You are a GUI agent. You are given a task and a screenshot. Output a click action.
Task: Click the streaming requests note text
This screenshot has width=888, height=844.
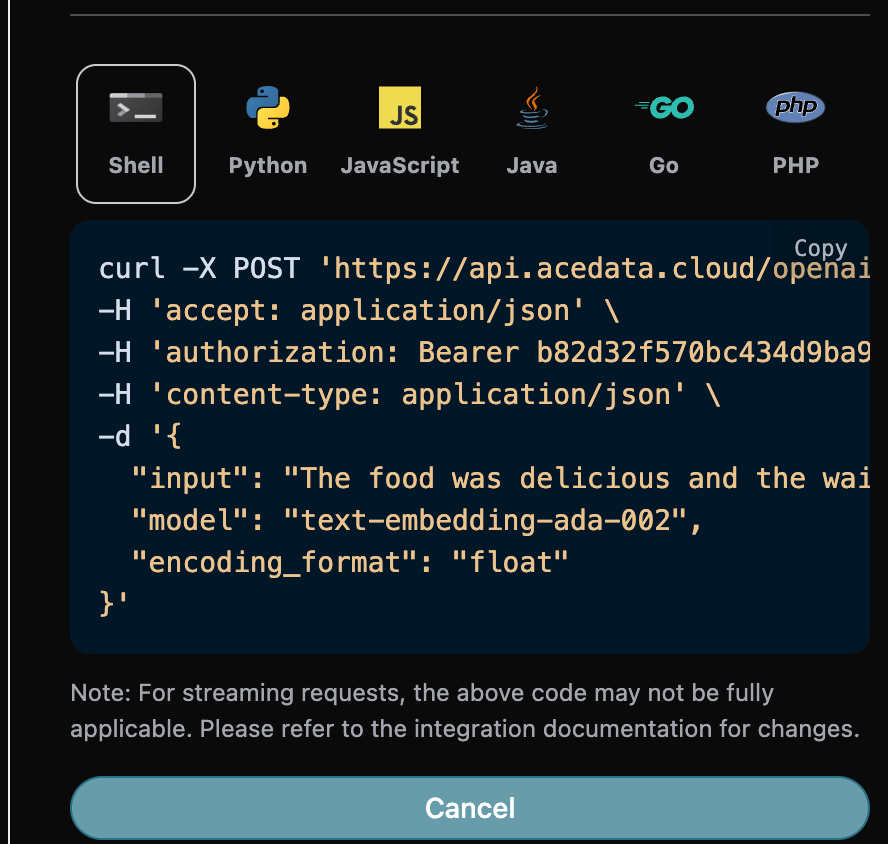point(465,711)
